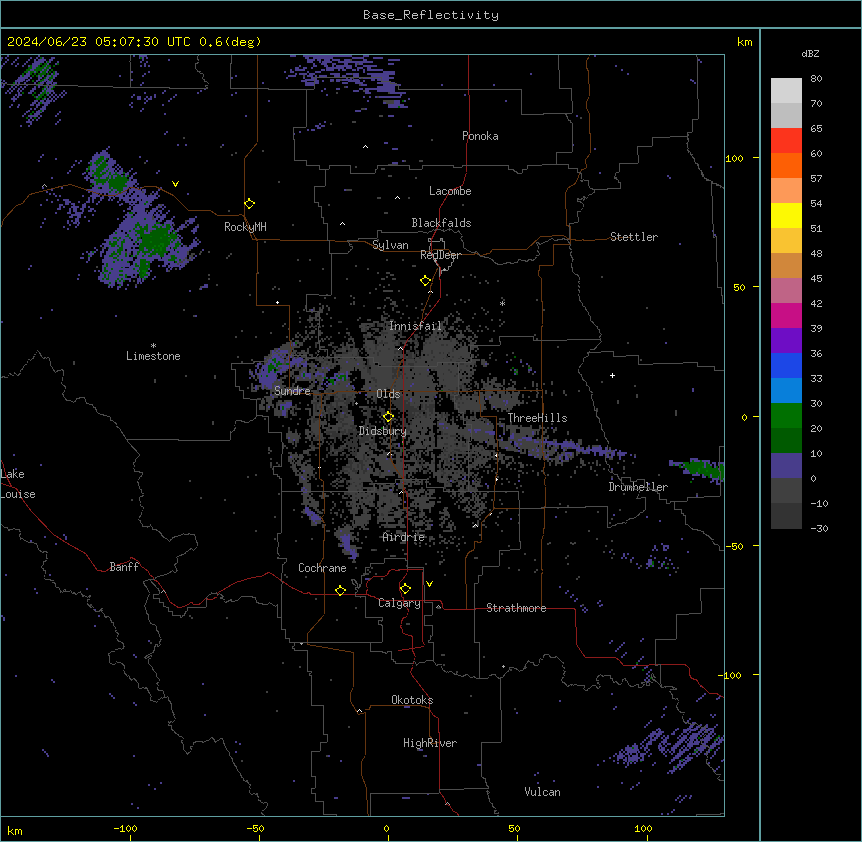
Task: Click the -50 tick on the bottom axis
Action: [255, 828]
